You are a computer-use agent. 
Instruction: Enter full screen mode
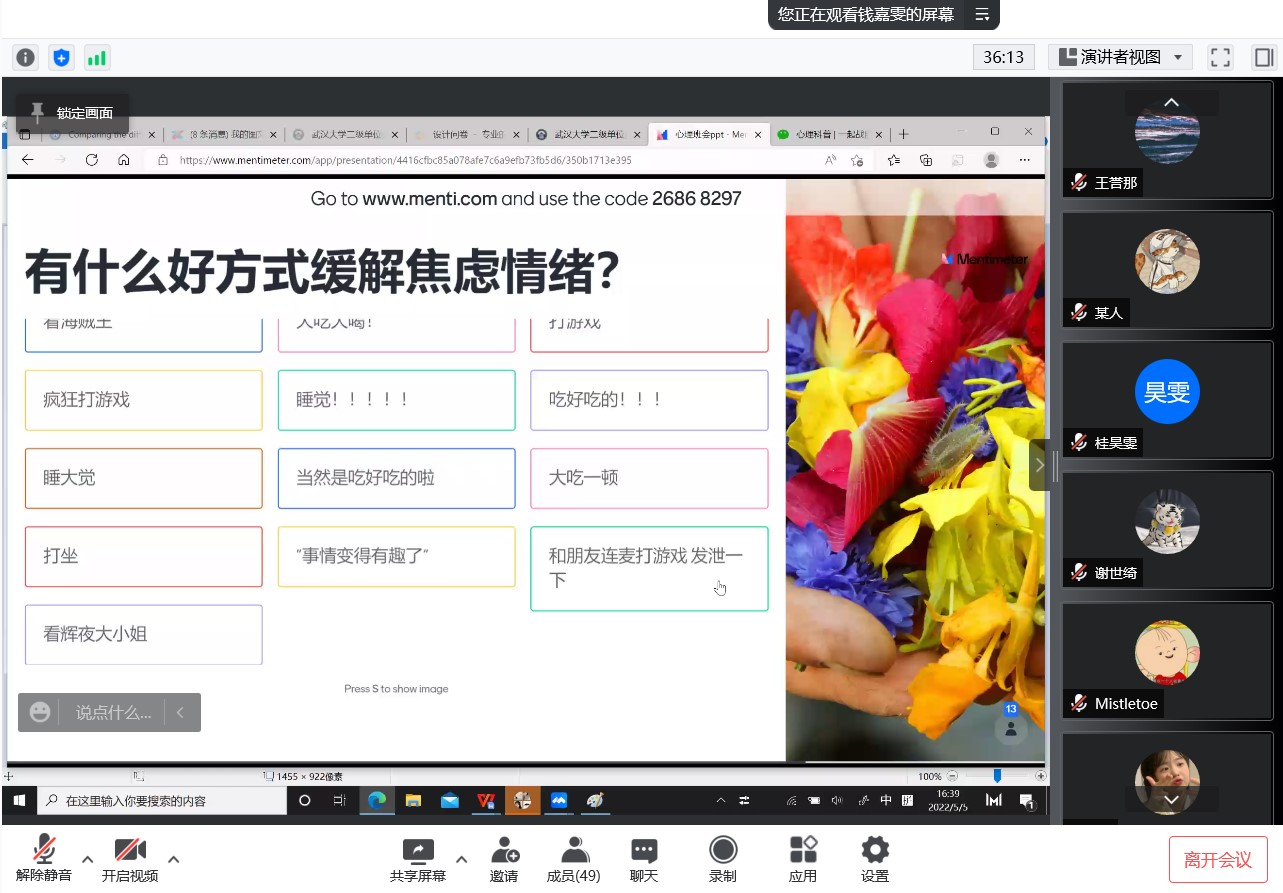(x=1220, y=57)
